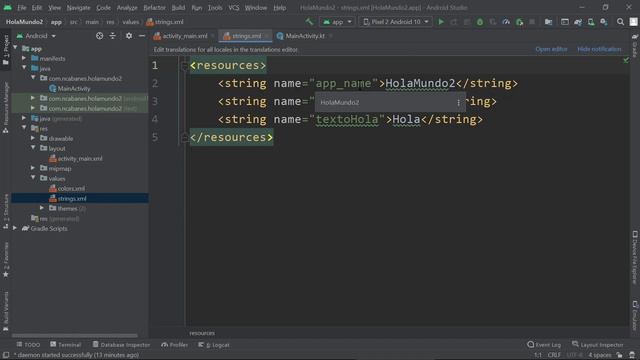This screenshot has height=360, width=640.
Task: Expand the manifests folder
Action: point(24,58)
